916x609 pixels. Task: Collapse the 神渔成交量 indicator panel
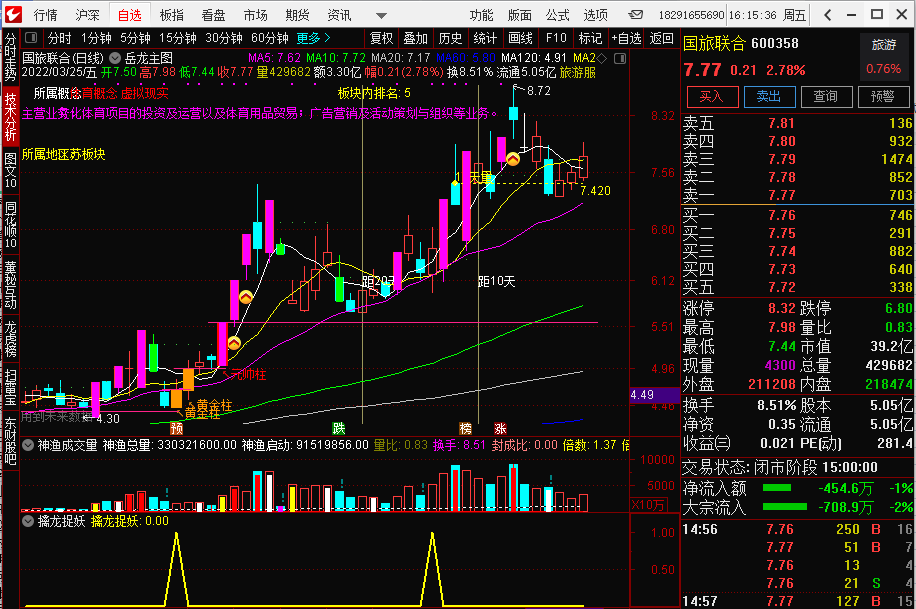tap(27, 445)
